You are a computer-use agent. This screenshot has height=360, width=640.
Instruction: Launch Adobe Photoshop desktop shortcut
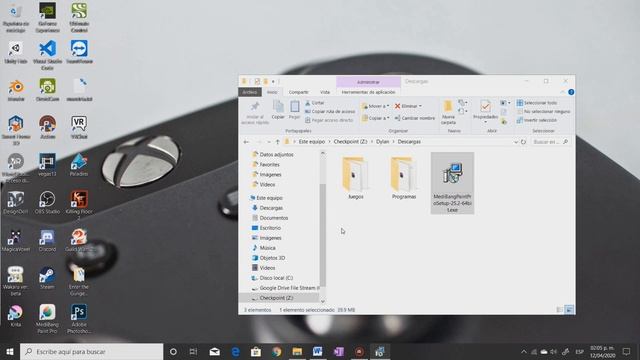[x=79, y=318]
